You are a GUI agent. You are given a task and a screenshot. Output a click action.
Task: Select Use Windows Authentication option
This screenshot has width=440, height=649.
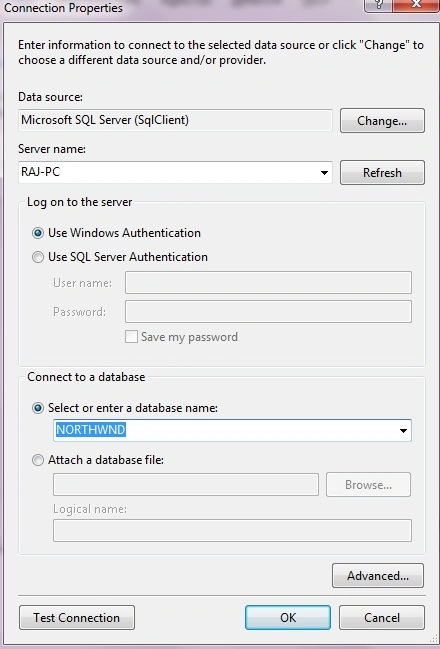coord(38,233)
